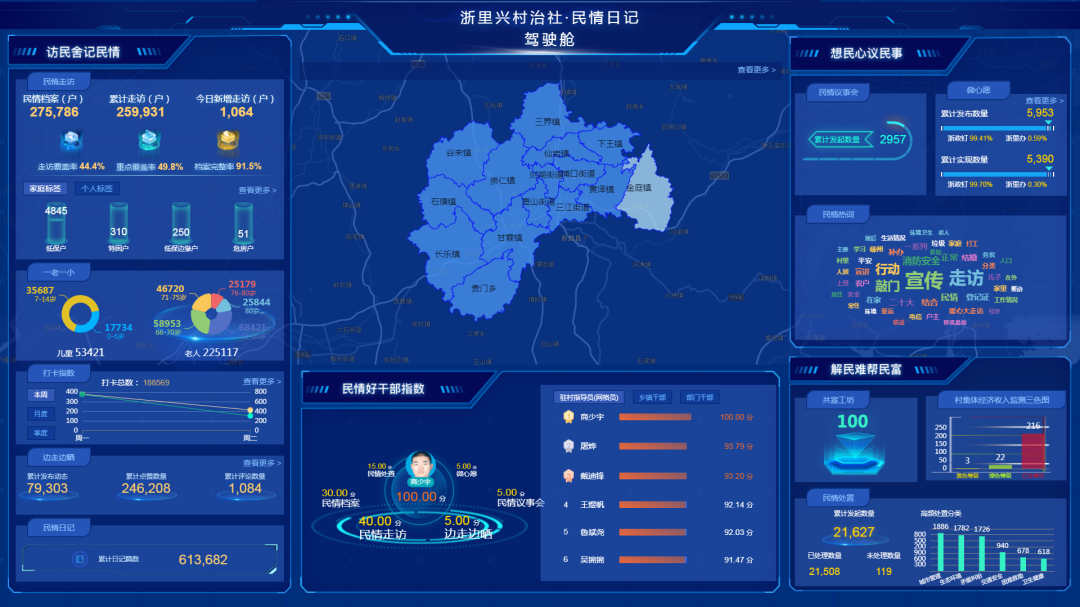The width and height of the screenshot is (1080, 607).
Task: Expand 查看更多 next to 打卡总数
Action: 261,381
